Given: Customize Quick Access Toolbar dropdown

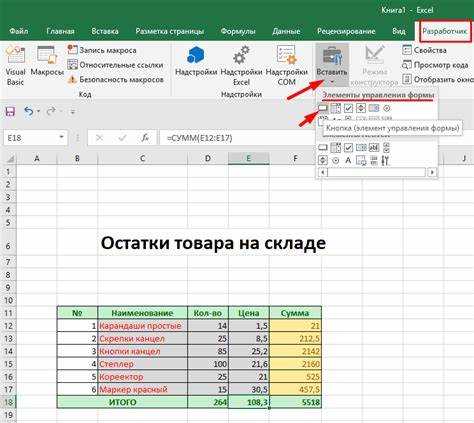Looking at the screenshot, I should click(x=72, y=112).
